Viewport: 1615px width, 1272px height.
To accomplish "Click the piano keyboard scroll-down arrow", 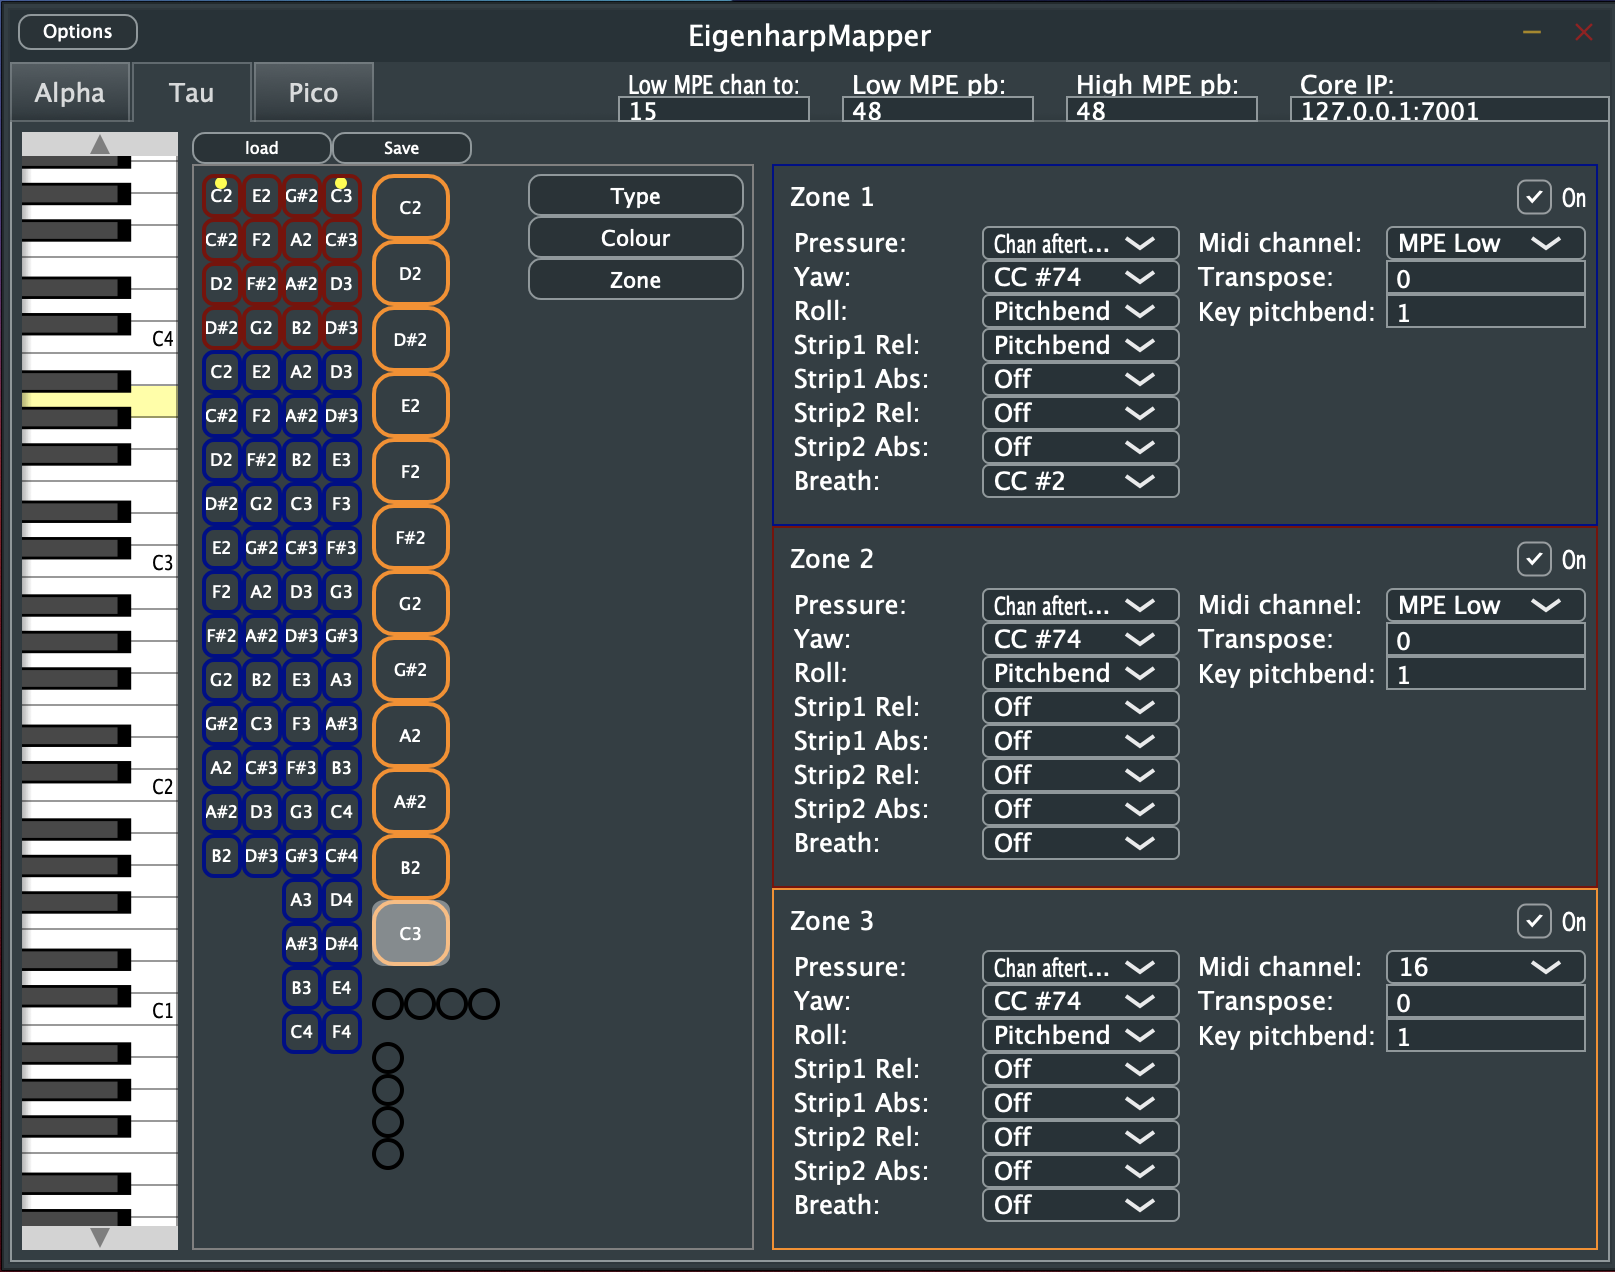I will click(x=100, y=1237).
